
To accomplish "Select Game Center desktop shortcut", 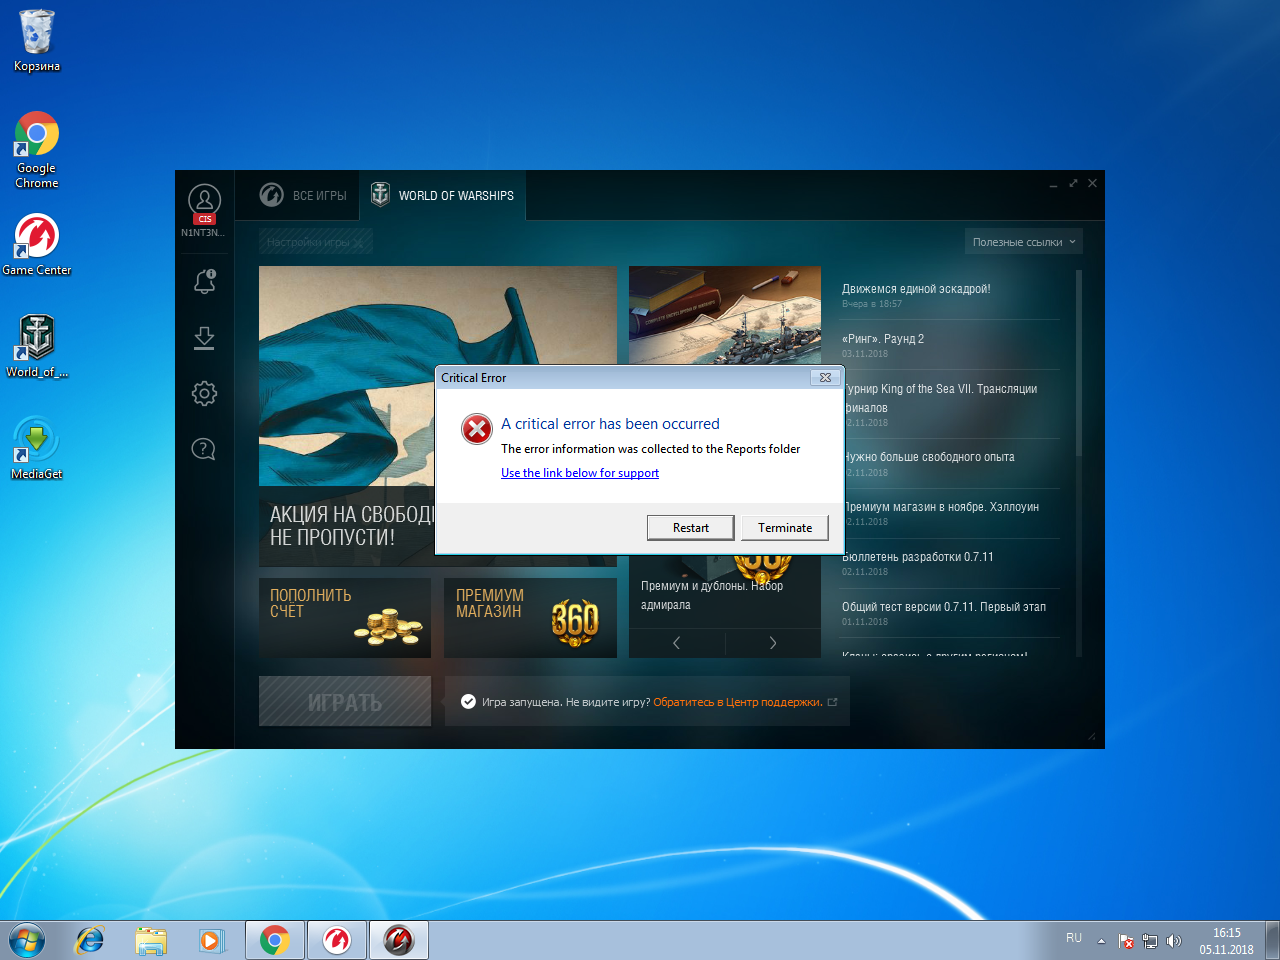I will pyautogui.click(x=37, y=244).
